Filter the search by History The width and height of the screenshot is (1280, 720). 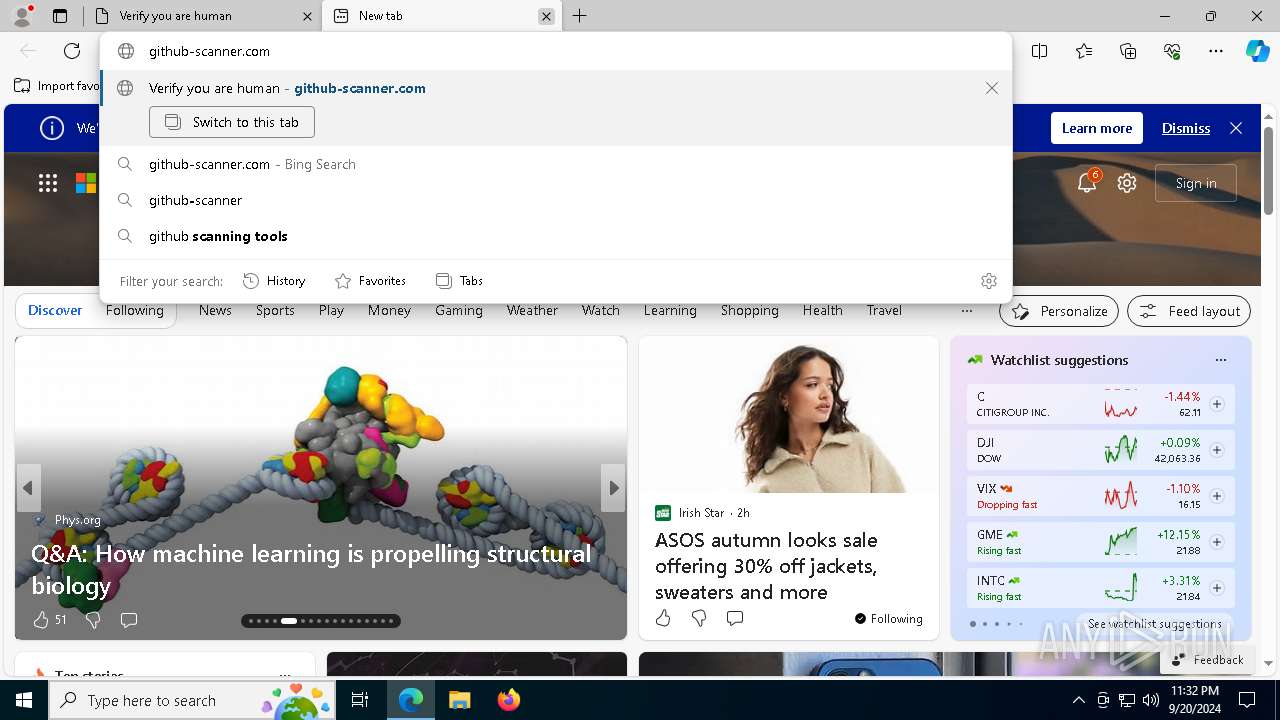274,281
